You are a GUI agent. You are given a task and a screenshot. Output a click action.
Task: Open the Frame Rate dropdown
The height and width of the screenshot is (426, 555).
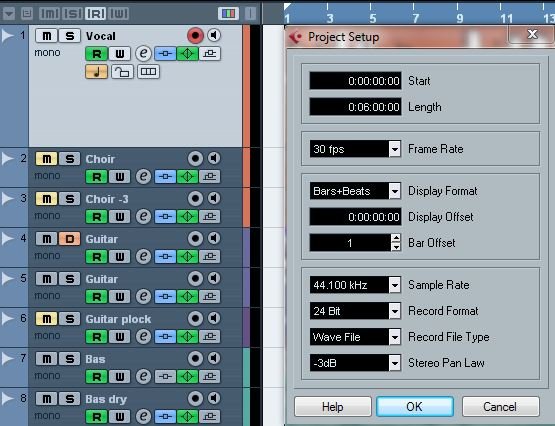(x=395, y=149)
